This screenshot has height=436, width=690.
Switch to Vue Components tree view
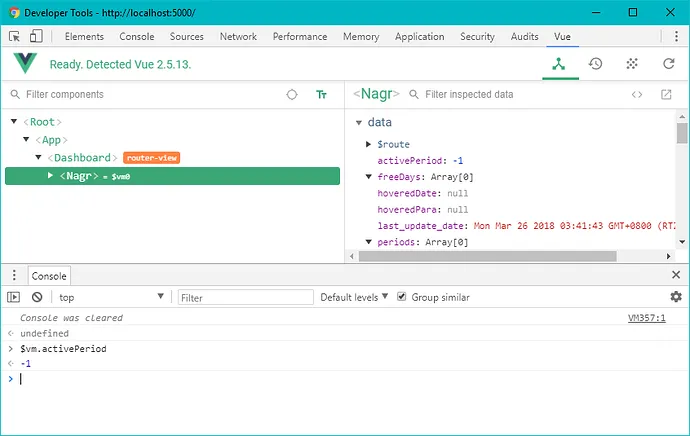tap(559, 64)
